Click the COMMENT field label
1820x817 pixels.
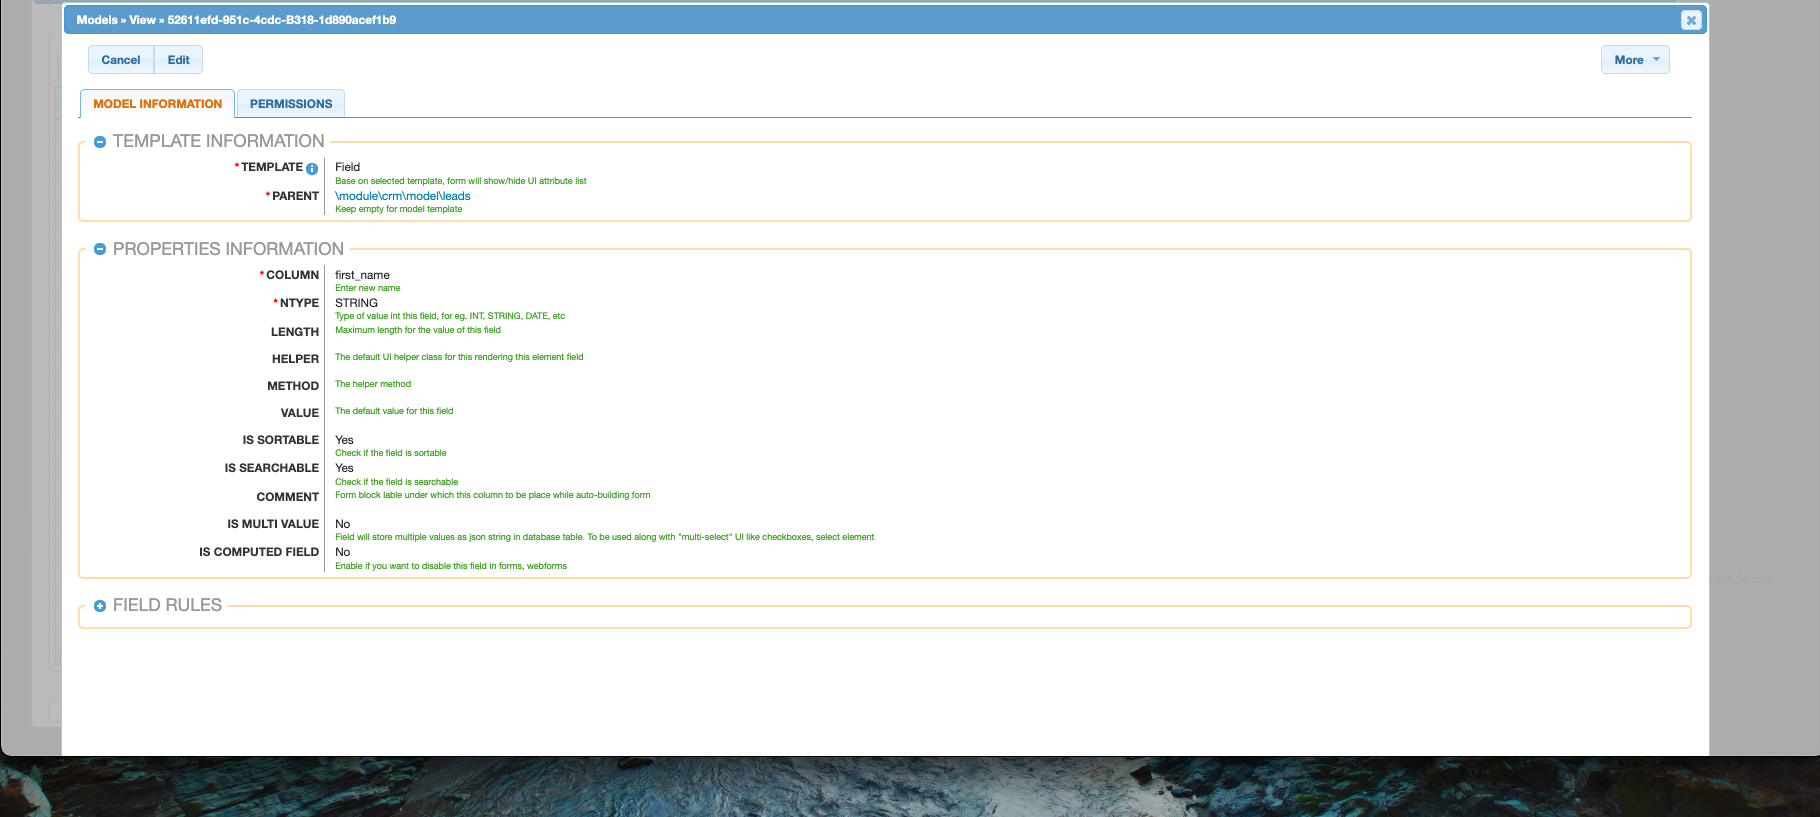click(287, 497)
